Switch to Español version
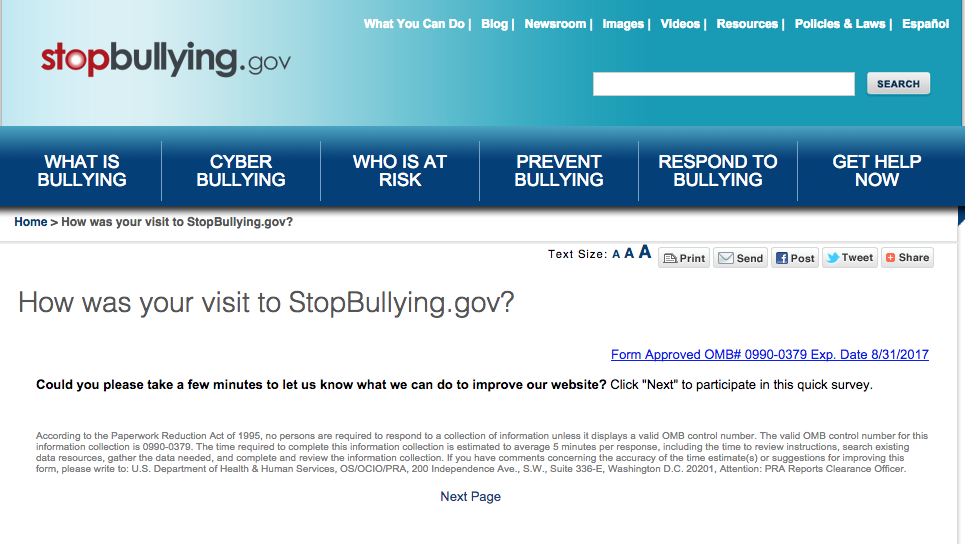Viewport: 965px width, 544px height. (926, 24)
